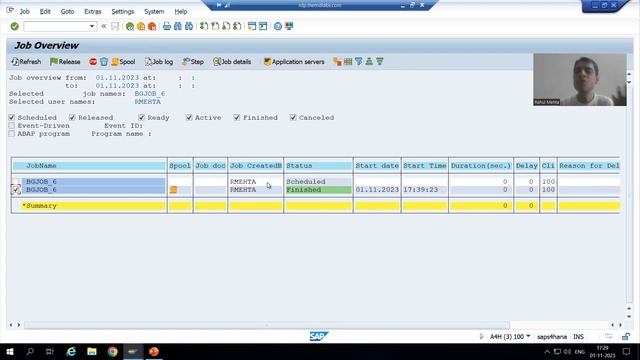Image resolution: width=640 pixels, height=360 pixels.
Task: Click the Release button
Action: point(65,62)
